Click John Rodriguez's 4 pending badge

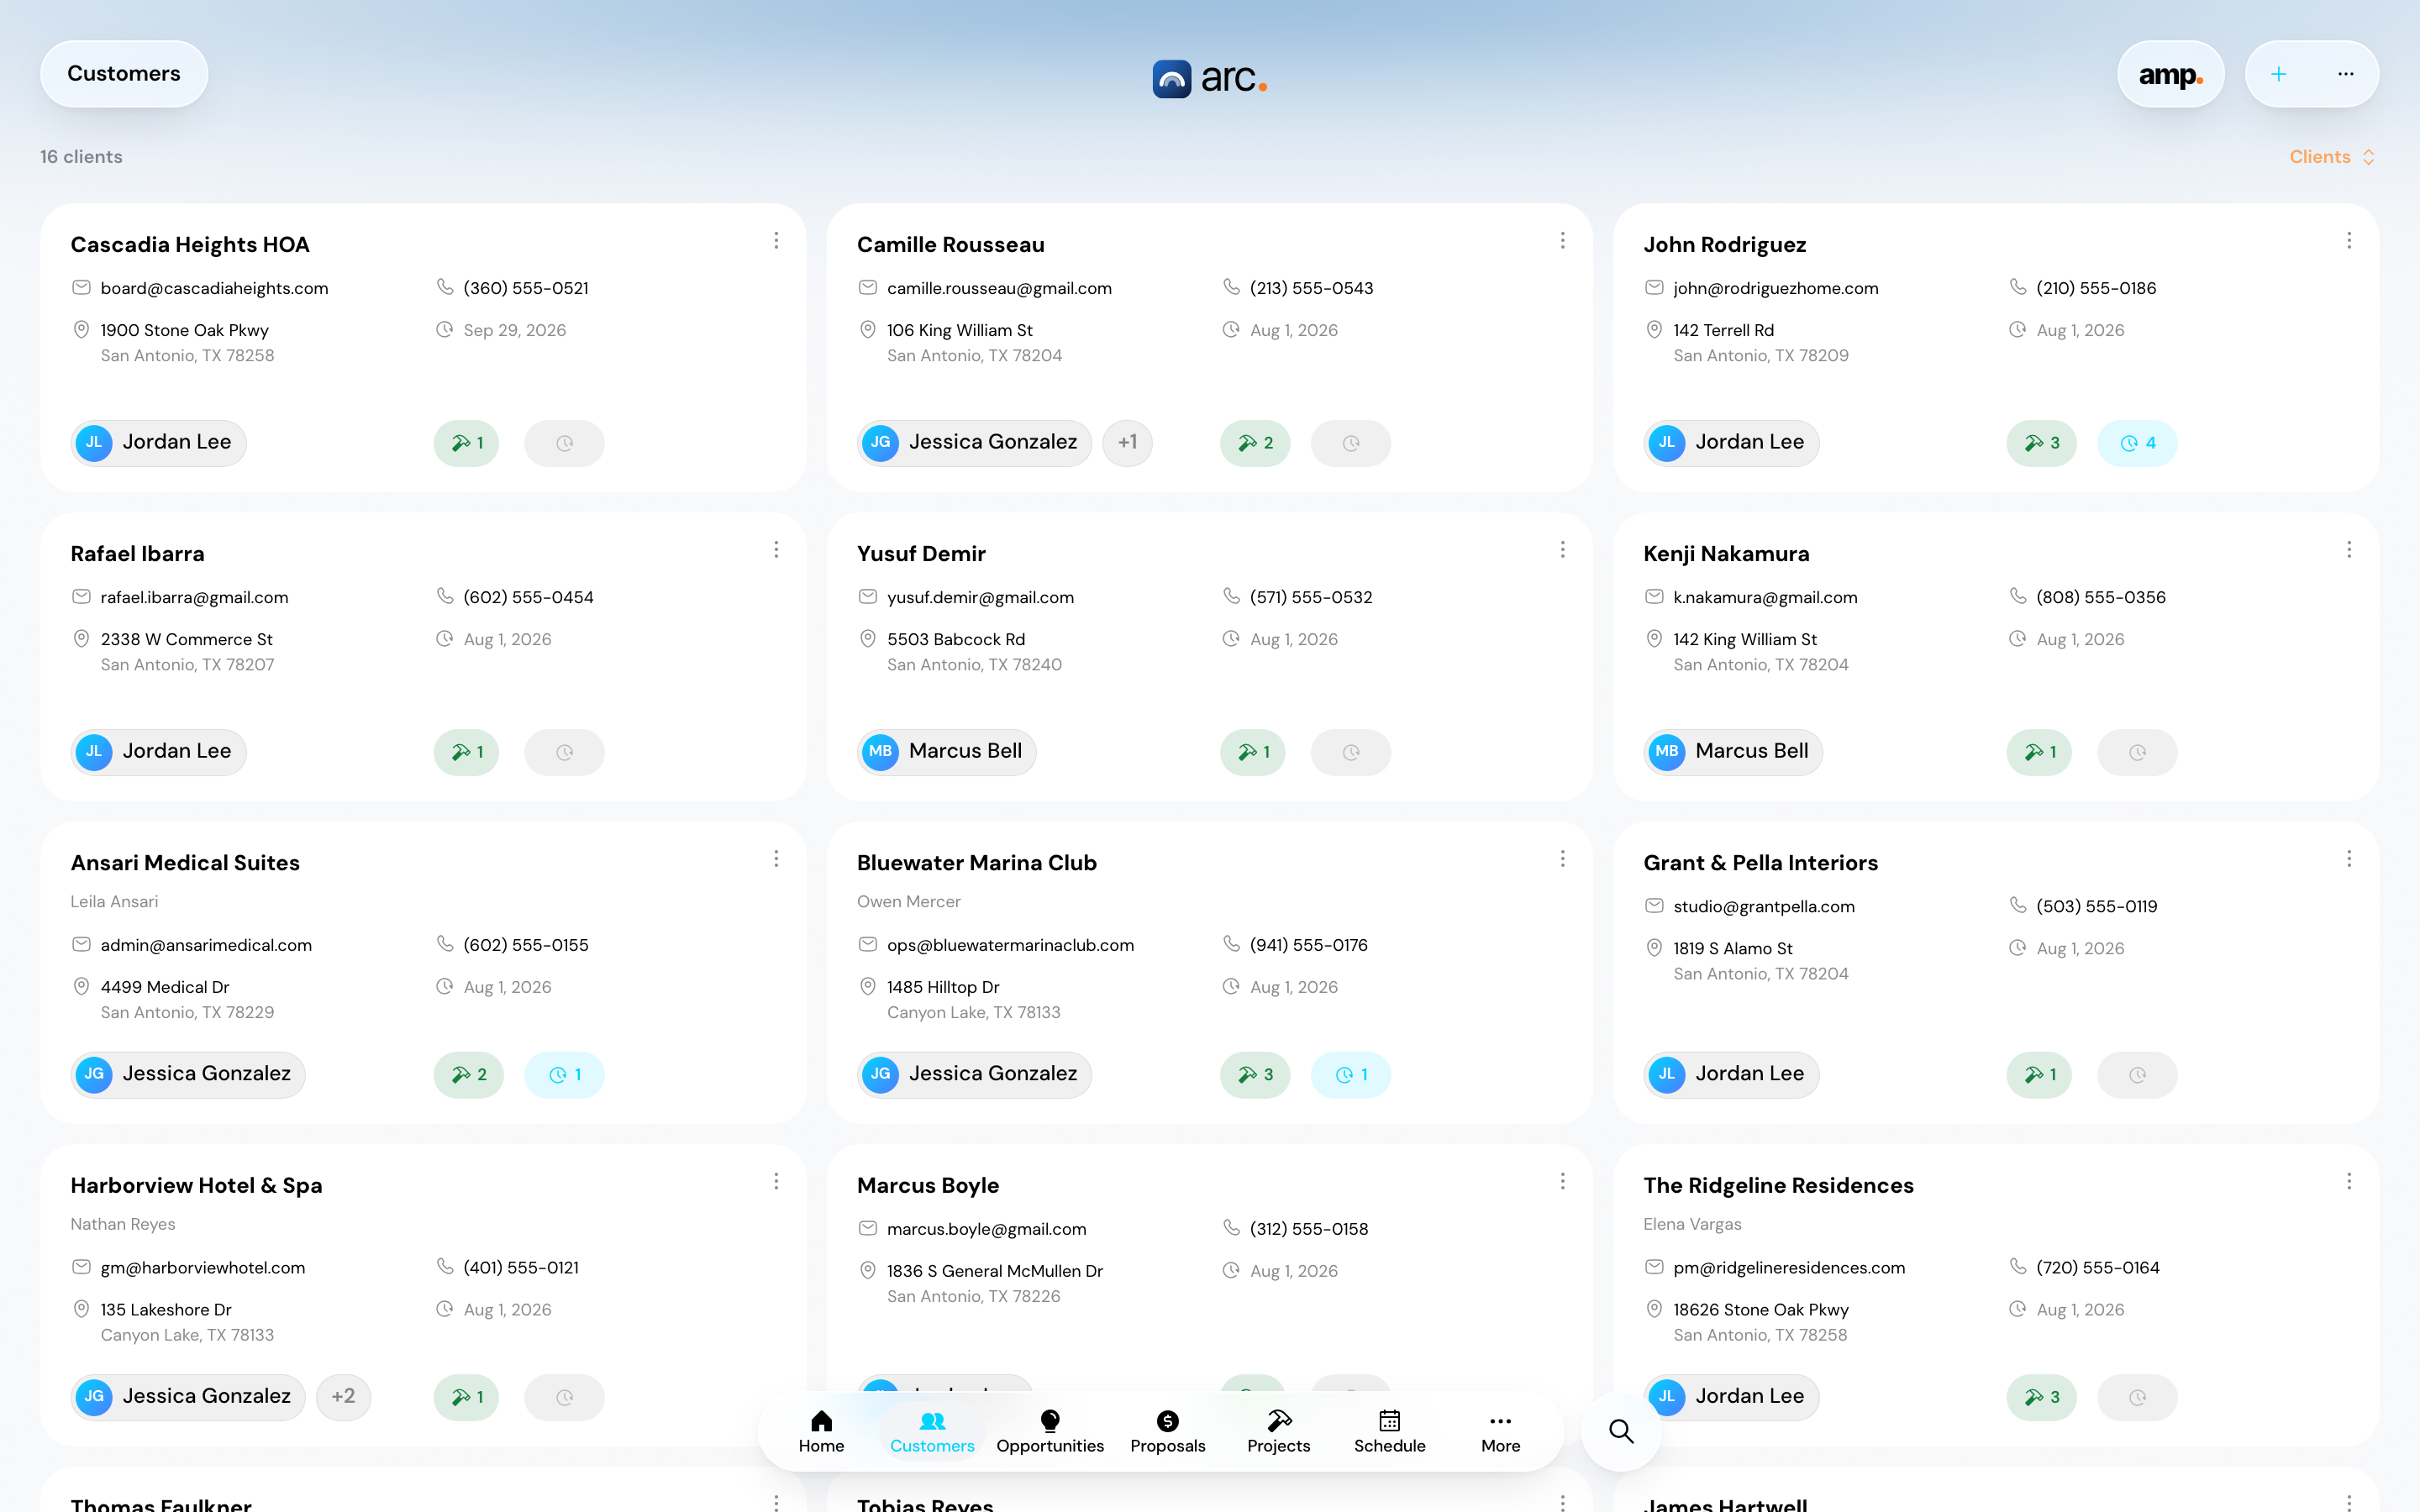2137,443
